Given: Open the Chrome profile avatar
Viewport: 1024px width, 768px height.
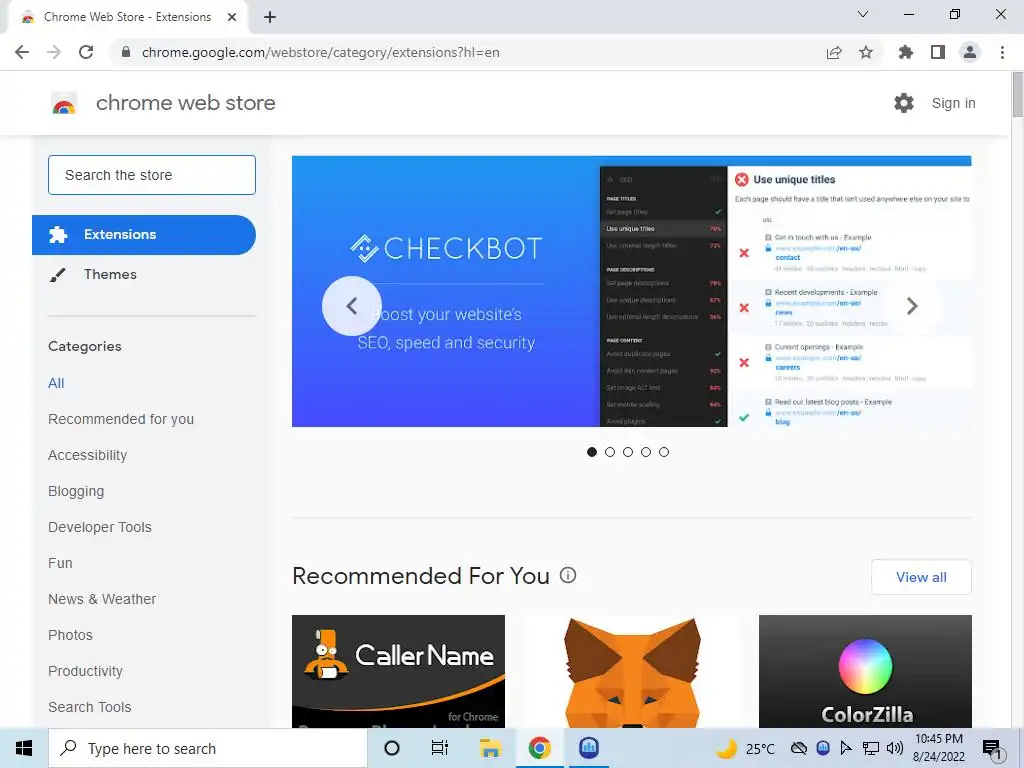Looking at the screenshot, I should [970, 52].
